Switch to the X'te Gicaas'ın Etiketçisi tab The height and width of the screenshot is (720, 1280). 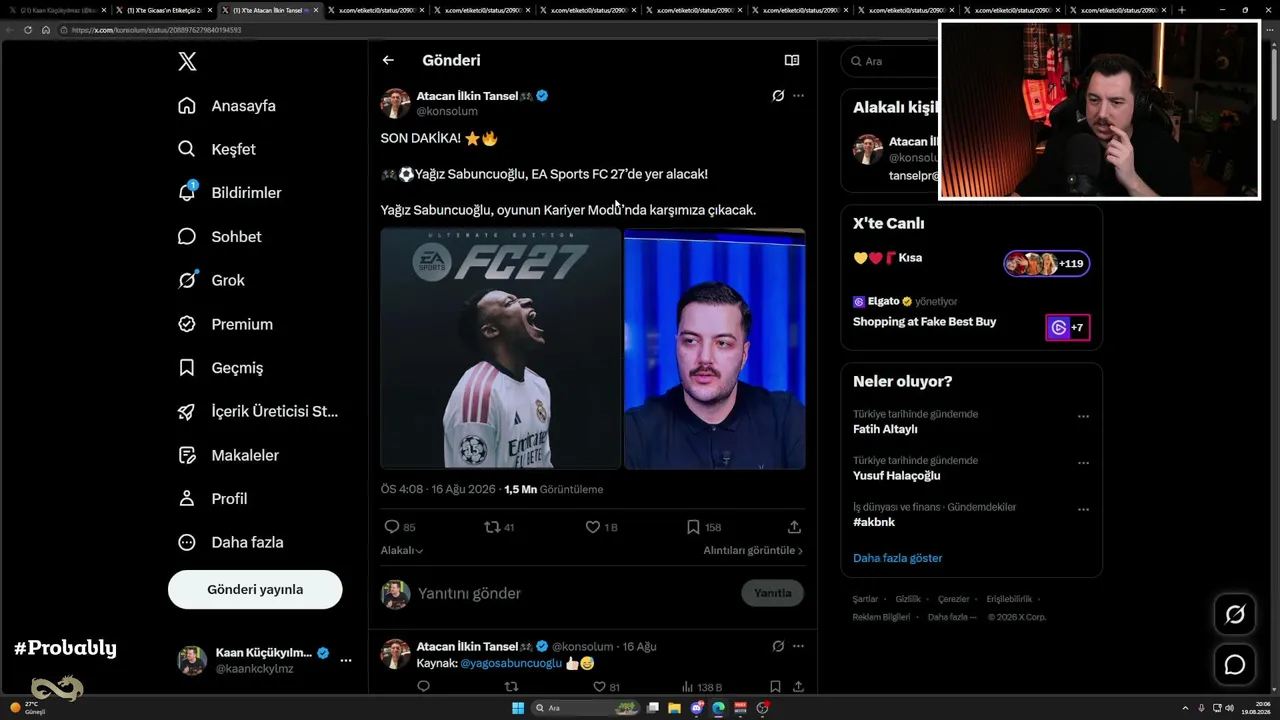pyautogui.click(x=163, y=10)
